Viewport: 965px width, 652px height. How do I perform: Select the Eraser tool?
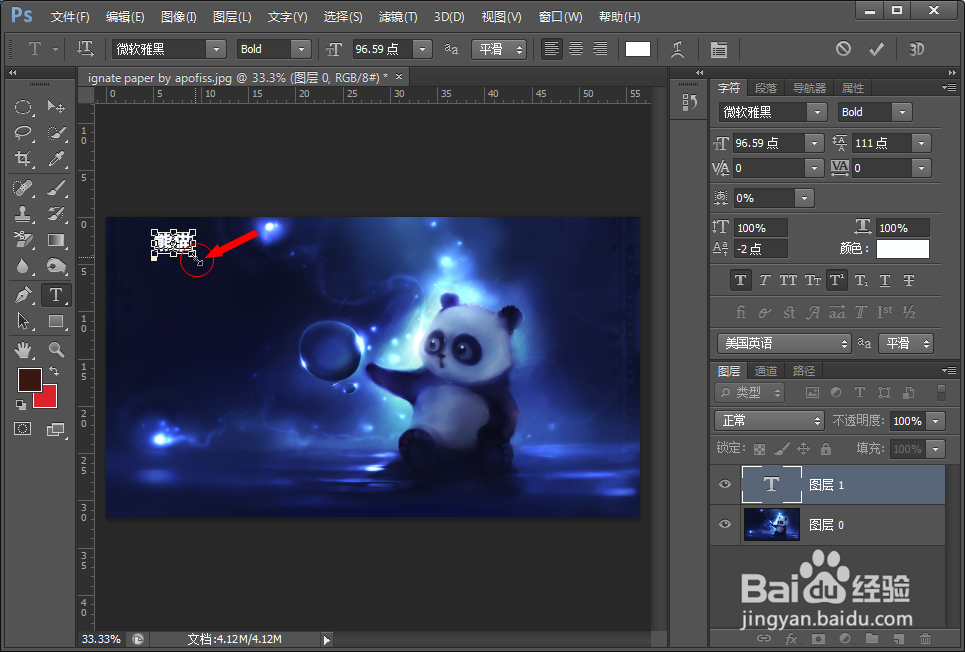(23, 239)
